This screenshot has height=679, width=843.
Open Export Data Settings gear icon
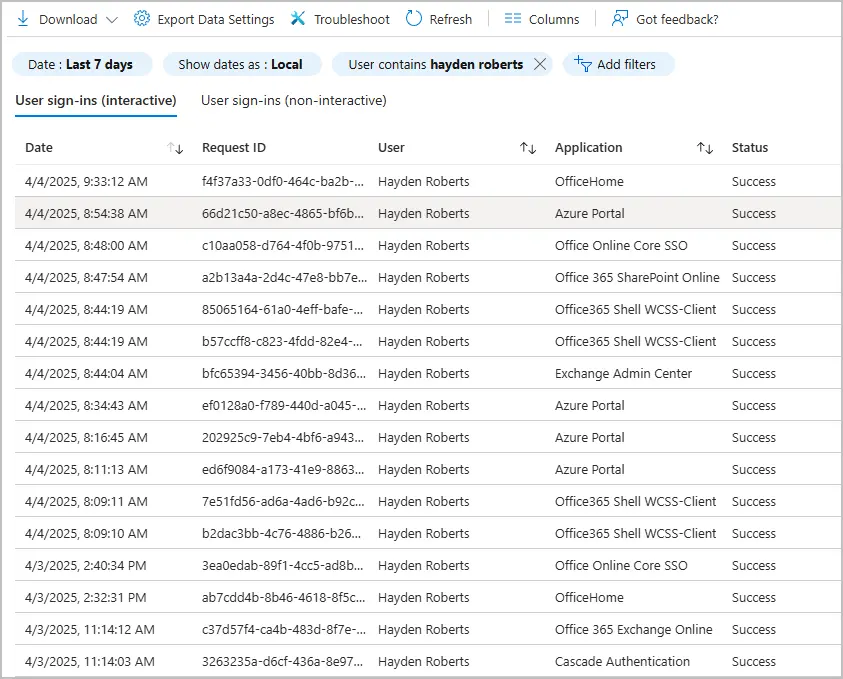pos(142,19)
